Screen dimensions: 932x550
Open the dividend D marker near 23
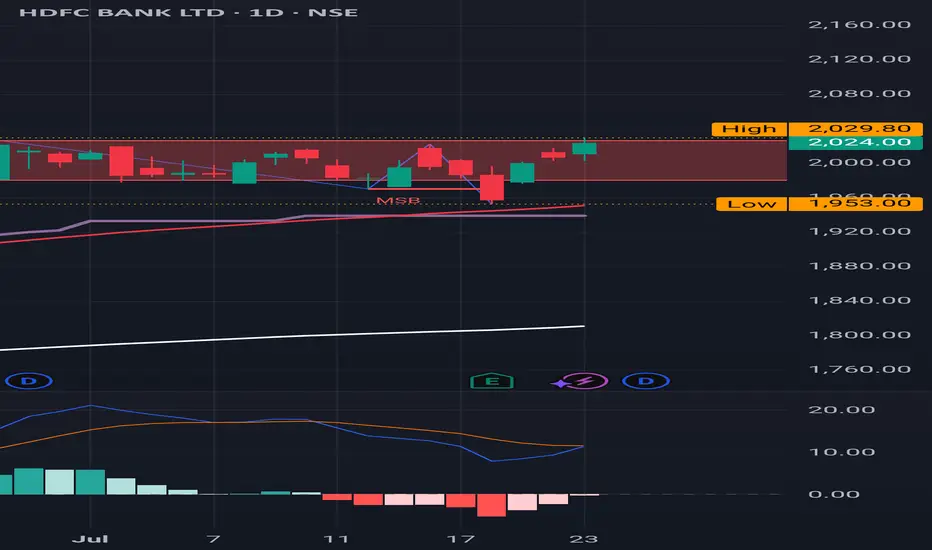coord(646,381)
